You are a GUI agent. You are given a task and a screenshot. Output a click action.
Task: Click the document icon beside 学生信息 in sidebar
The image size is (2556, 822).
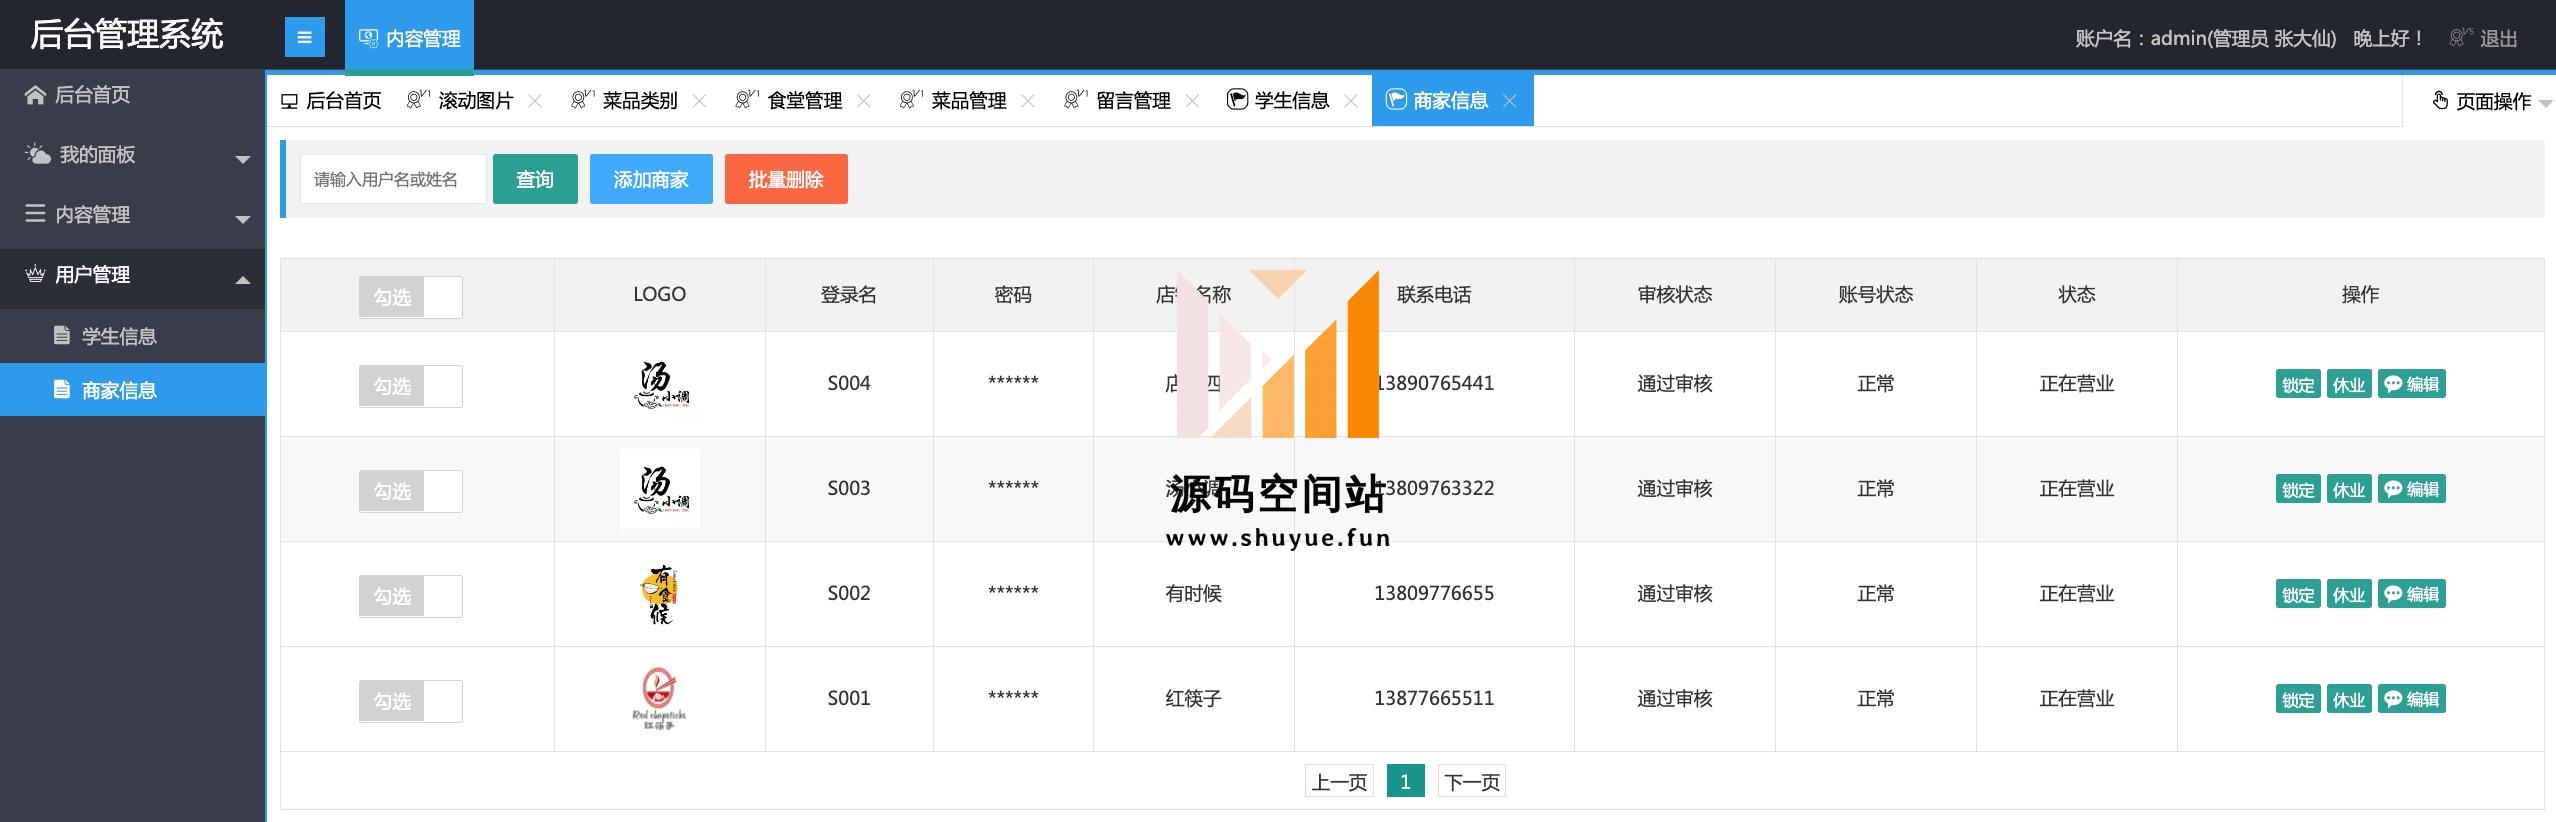62,335
